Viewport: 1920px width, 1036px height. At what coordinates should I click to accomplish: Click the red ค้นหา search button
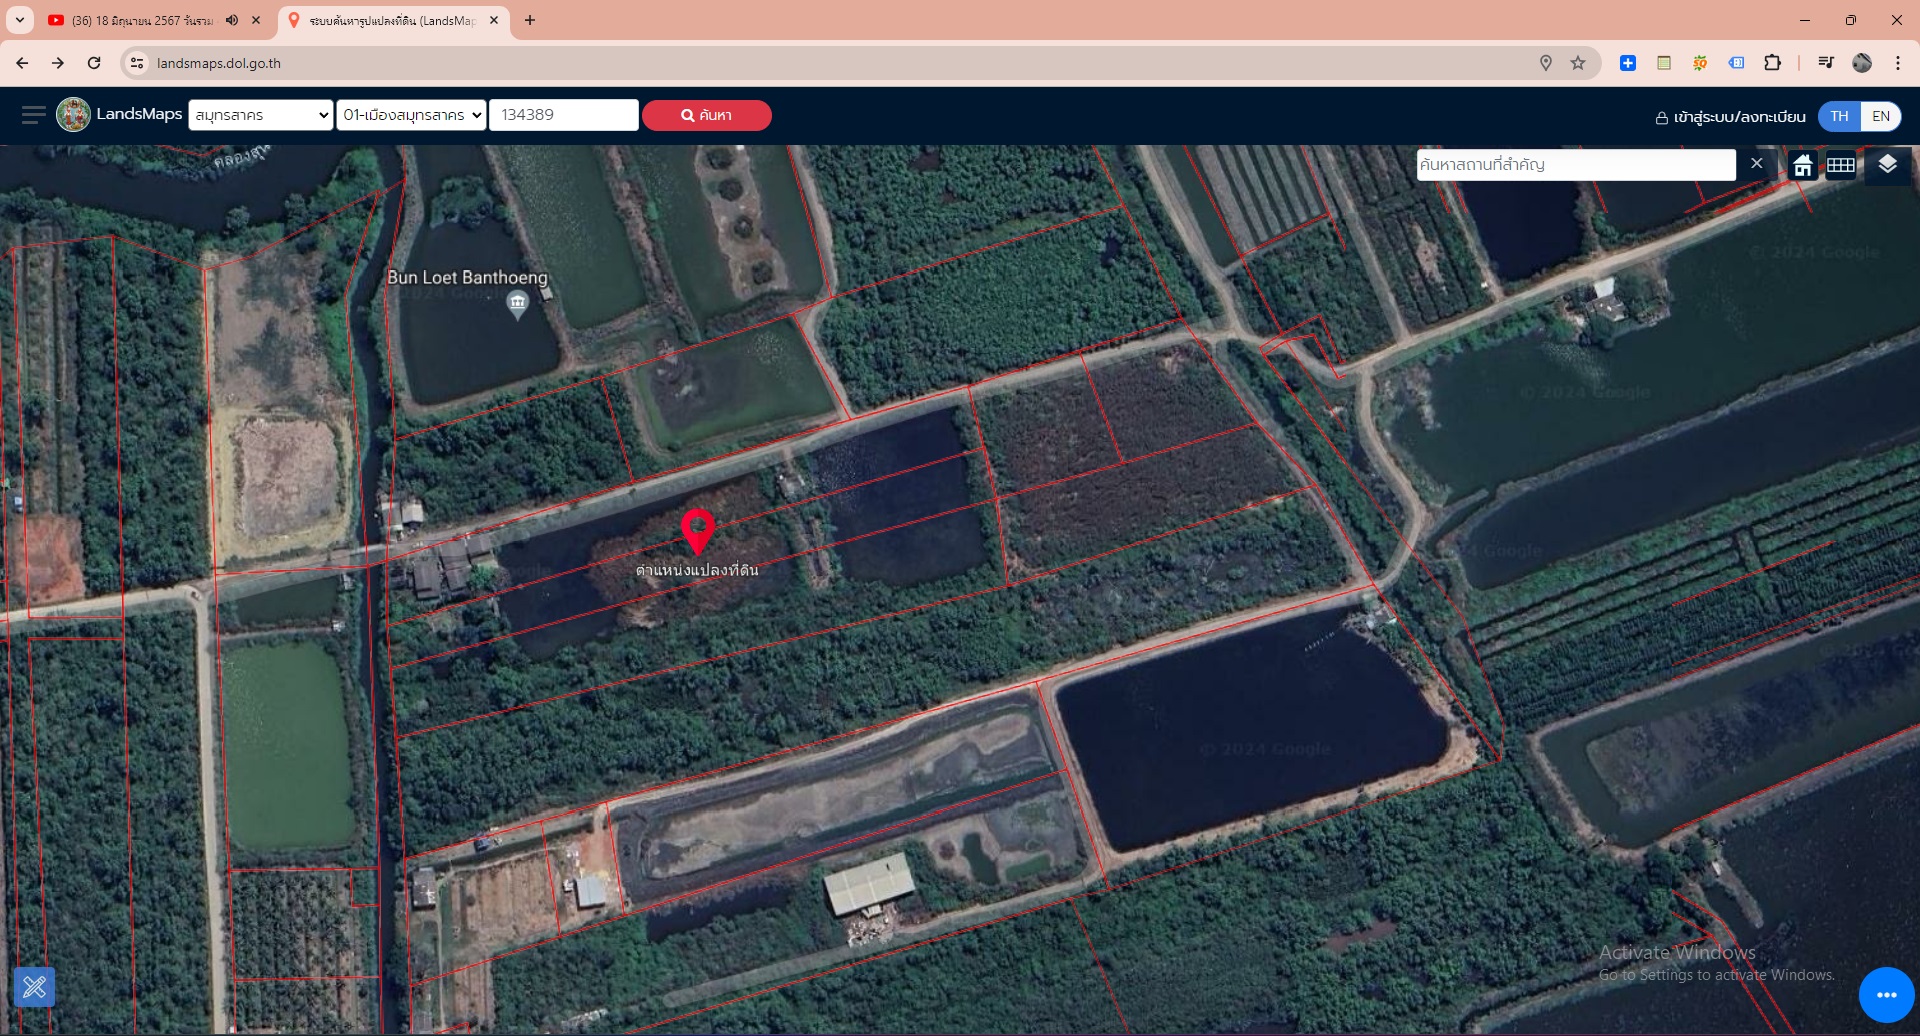[706, 115]
